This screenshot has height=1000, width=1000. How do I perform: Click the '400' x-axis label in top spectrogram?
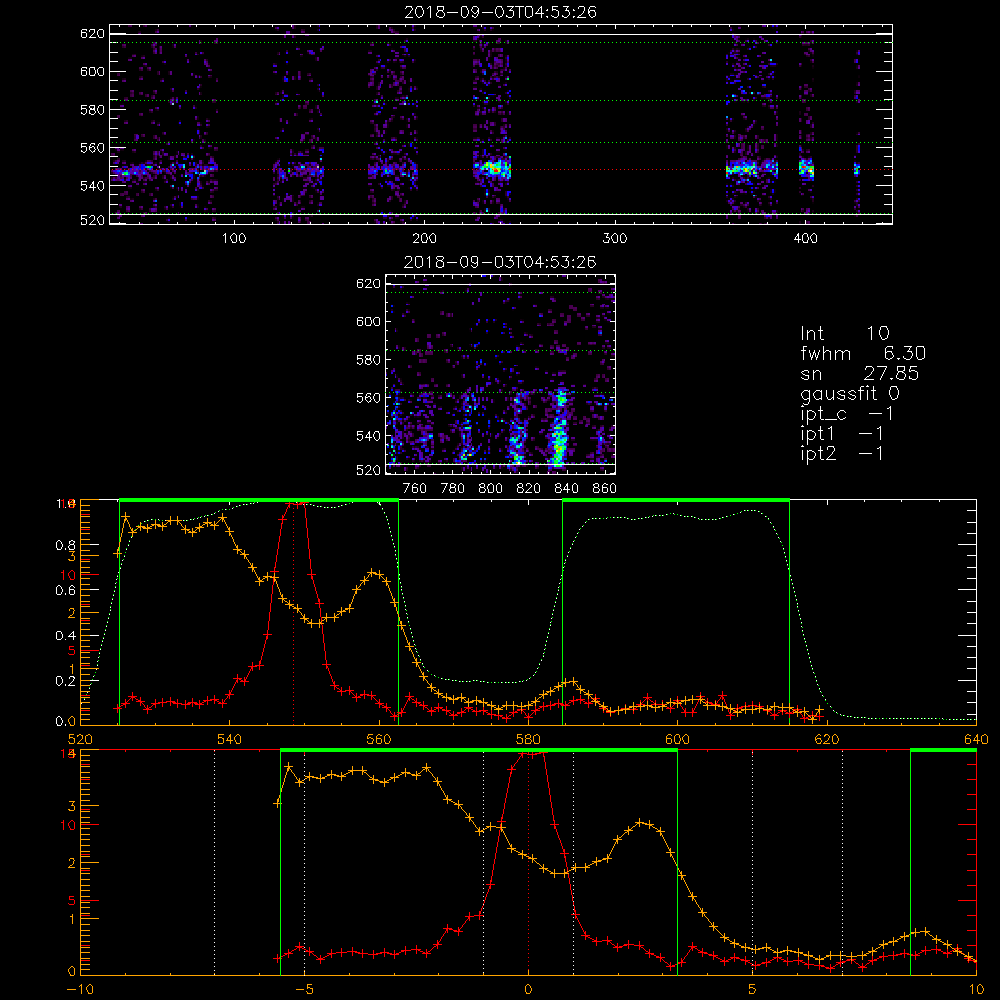click(x=805, y=239)
